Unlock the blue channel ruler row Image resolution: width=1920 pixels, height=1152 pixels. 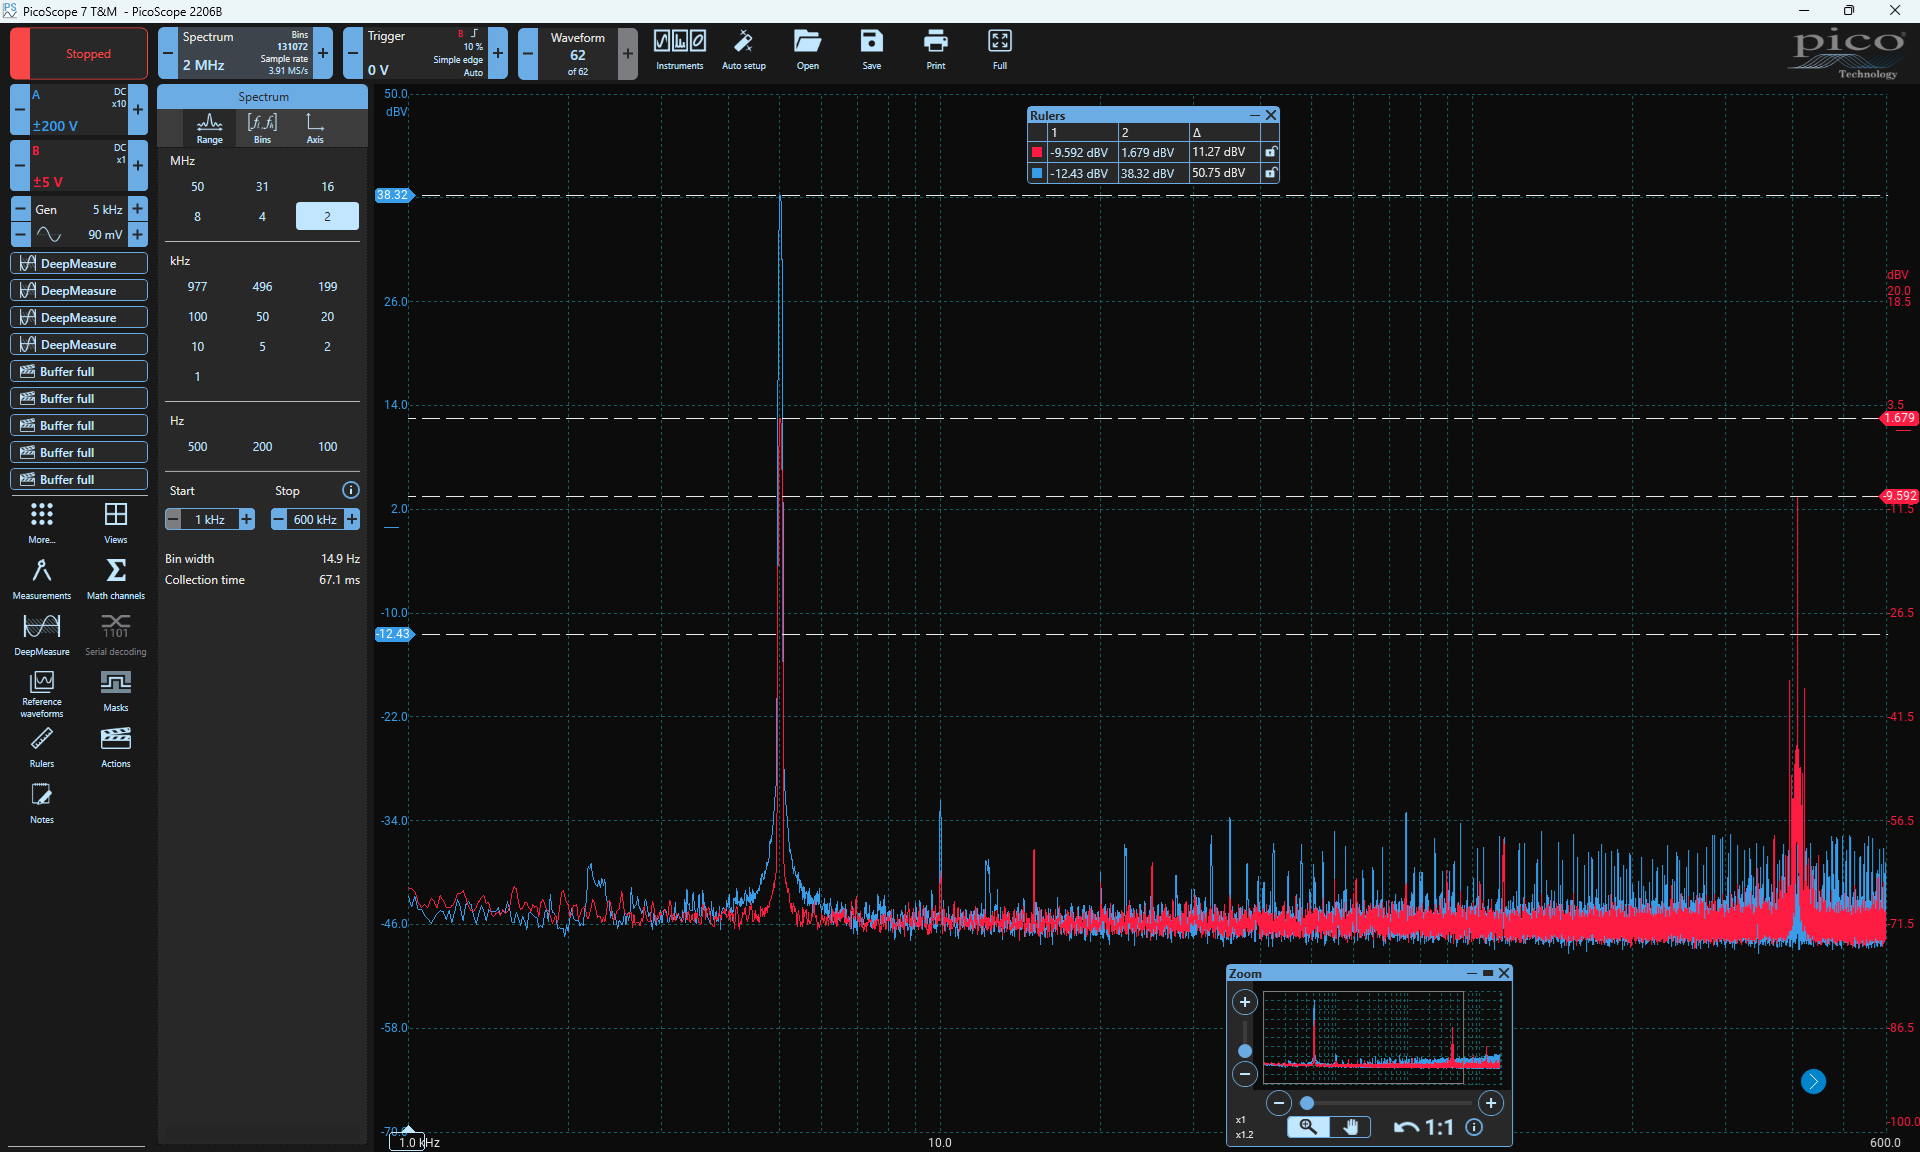point(1270,173)
